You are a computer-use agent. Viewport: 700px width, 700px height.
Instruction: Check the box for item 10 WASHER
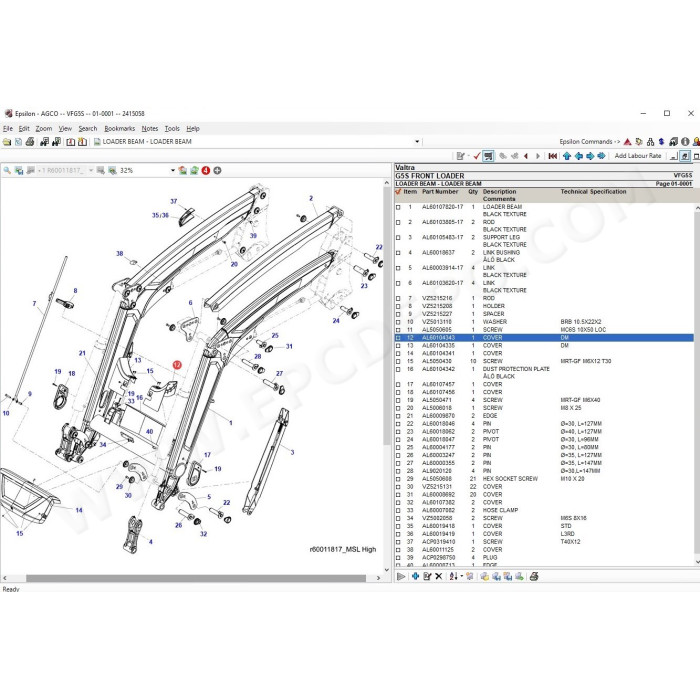(x=398, y=322)
